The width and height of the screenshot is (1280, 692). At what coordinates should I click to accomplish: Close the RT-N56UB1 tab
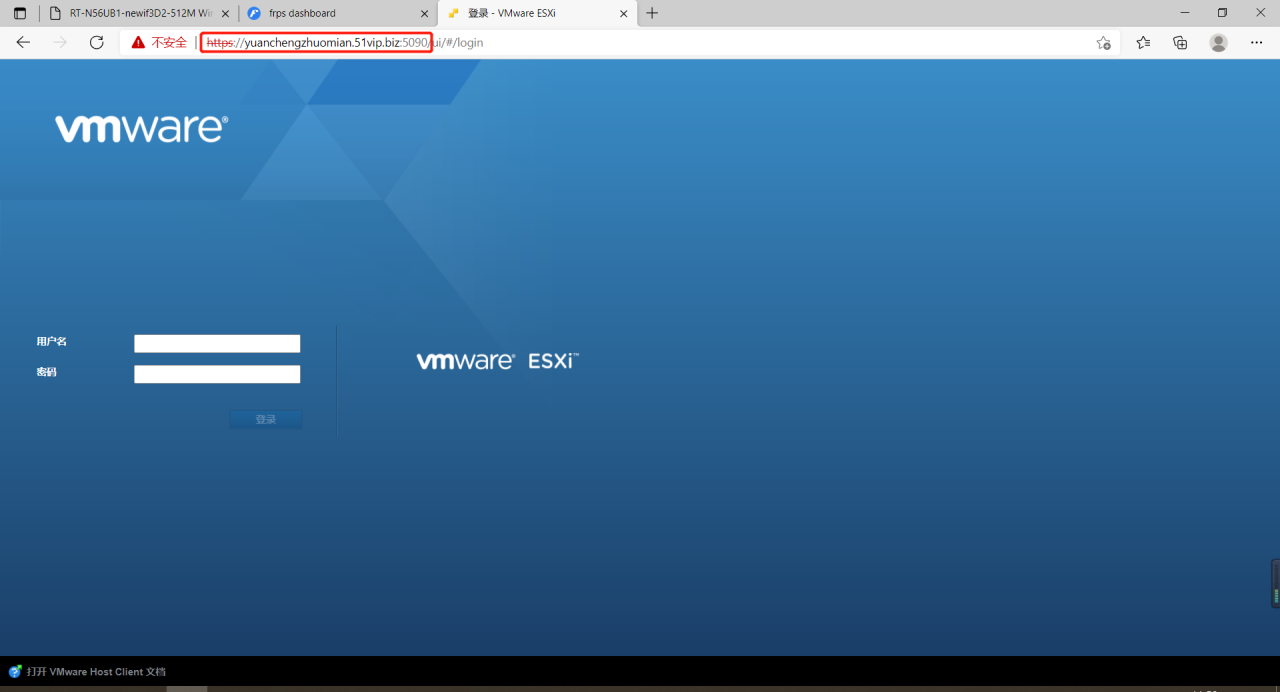pos(225,13)
